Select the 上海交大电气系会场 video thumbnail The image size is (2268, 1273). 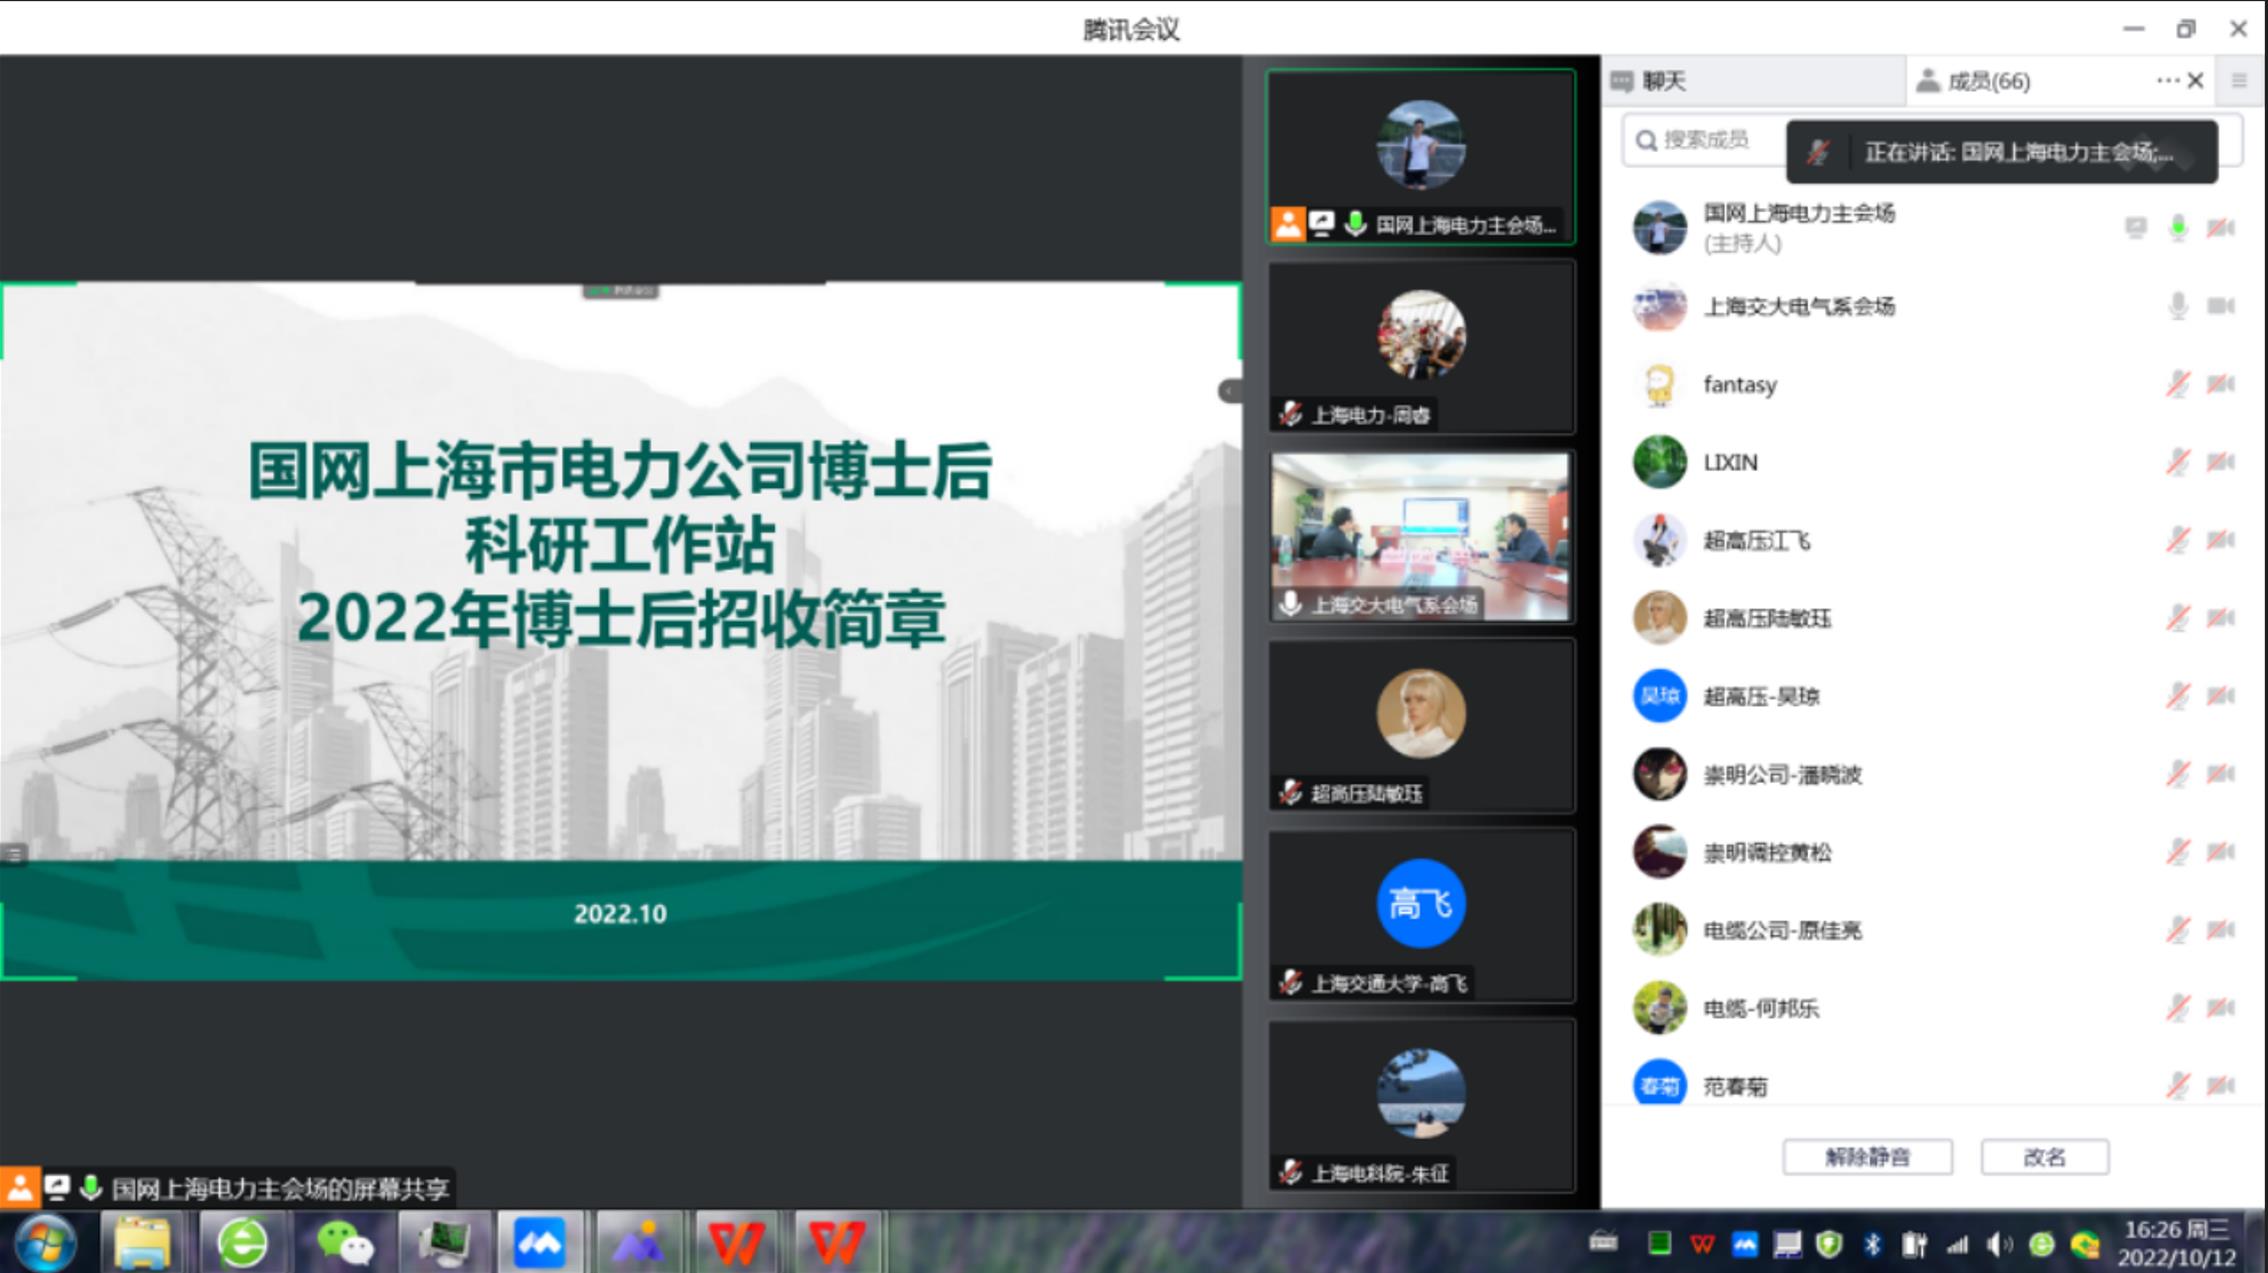coord(1420,535)
